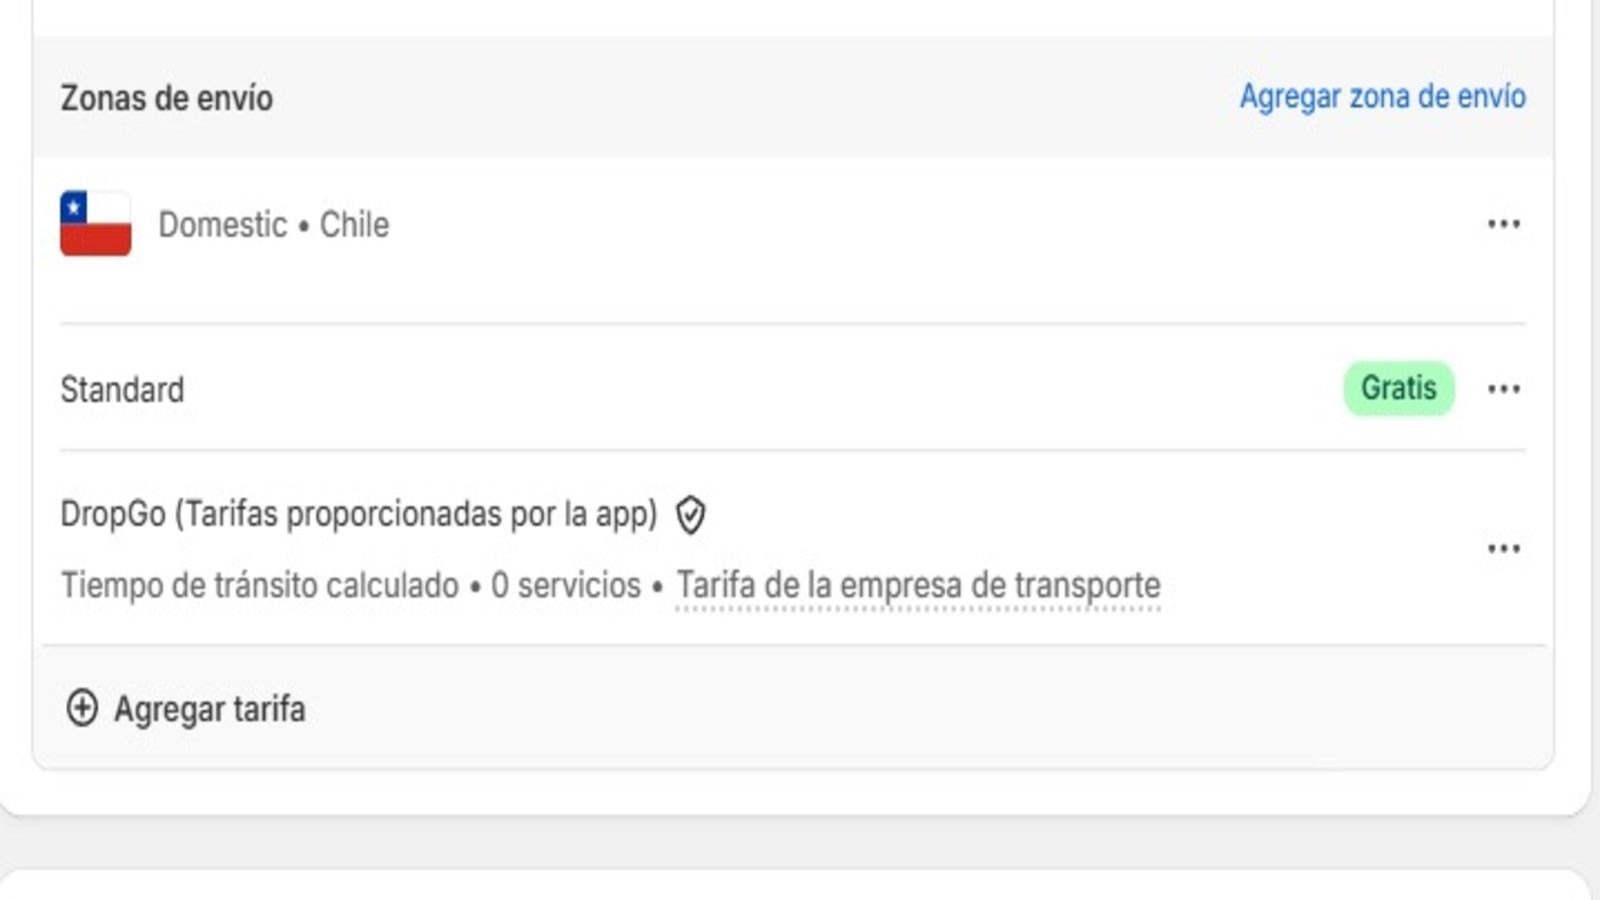Click the ellipsis icon on the Domestic Chile row
Screen dimensions: 1600x900
pyautogui.click(x=1504, y=224)
